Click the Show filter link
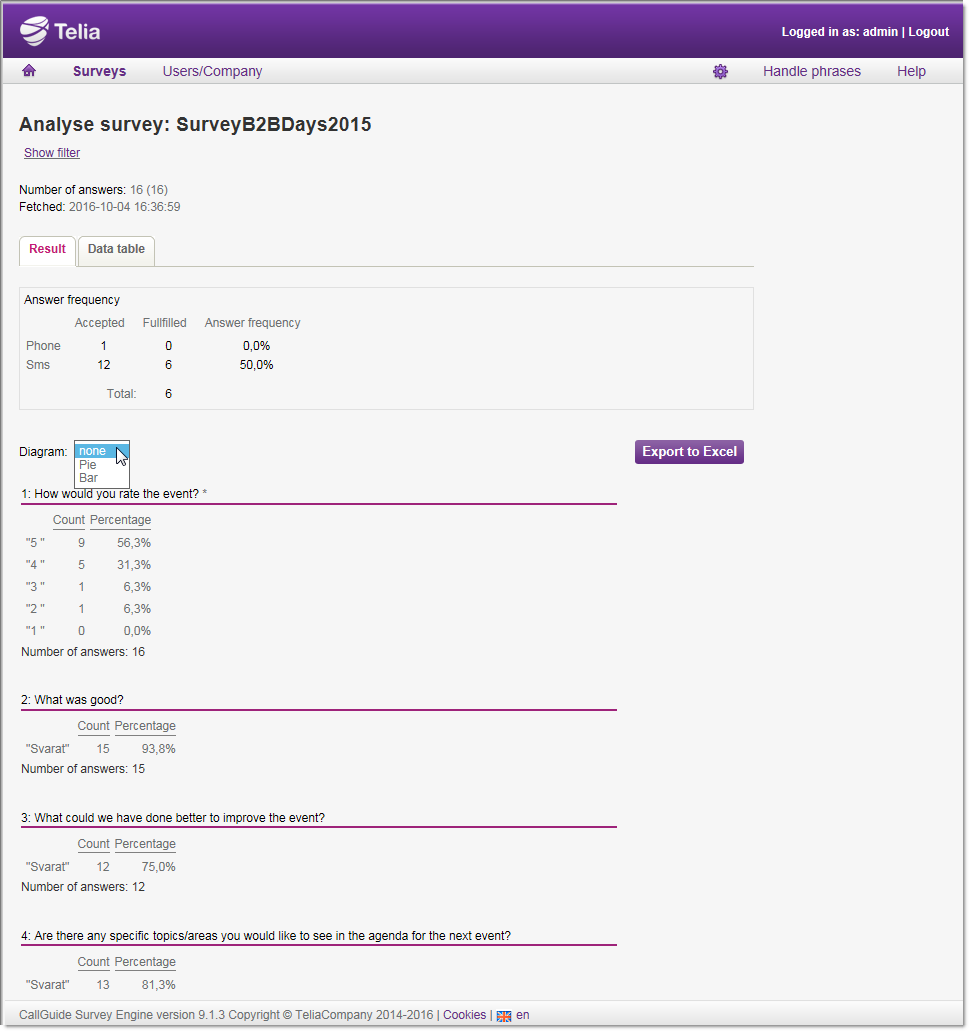 pyautogui.click(x=52, y=153)
